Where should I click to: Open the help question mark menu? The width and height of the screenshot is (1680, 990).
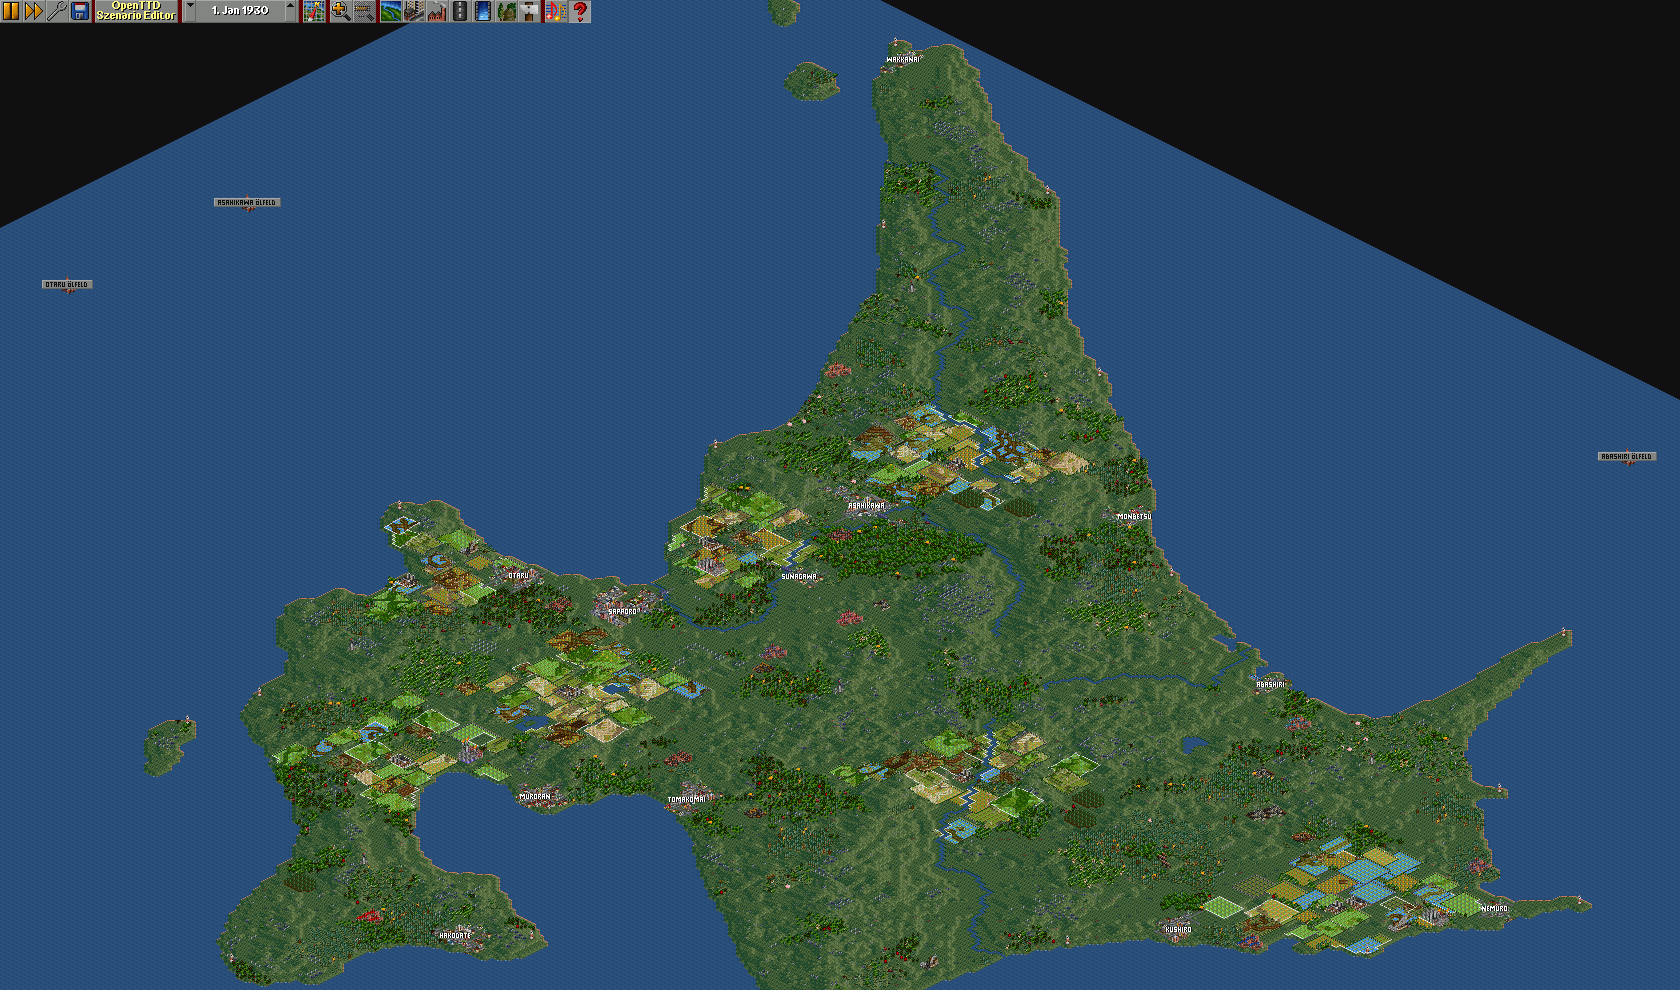point(580,11)
